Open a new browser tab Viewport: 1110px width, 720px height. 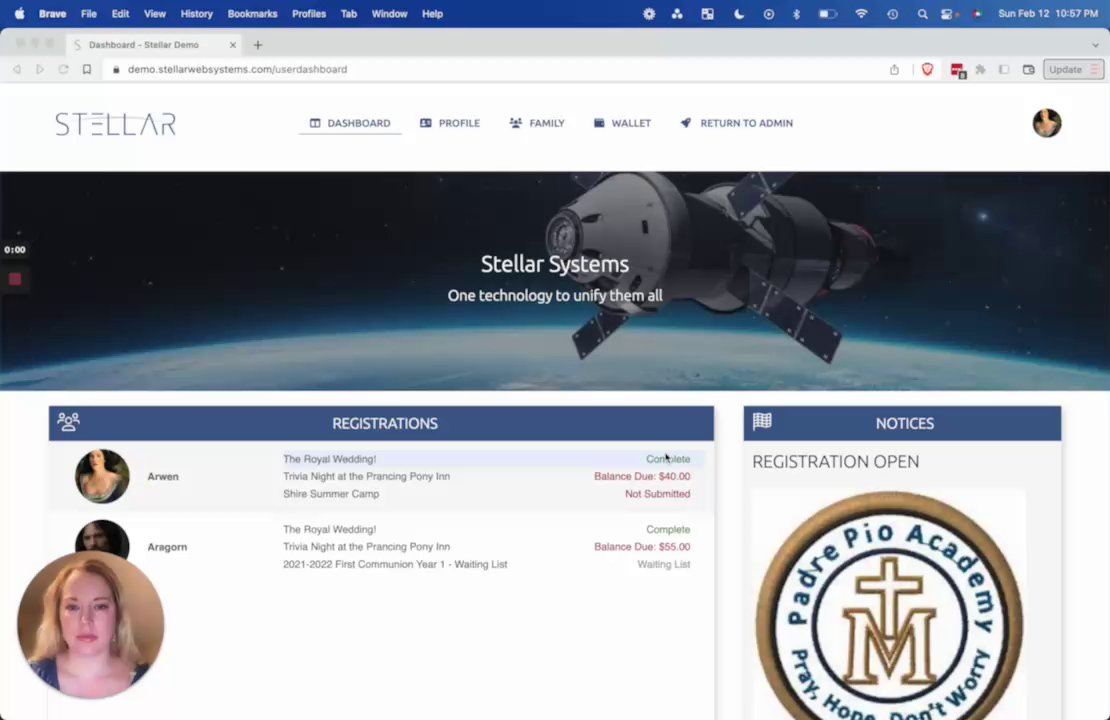[258, 45]
